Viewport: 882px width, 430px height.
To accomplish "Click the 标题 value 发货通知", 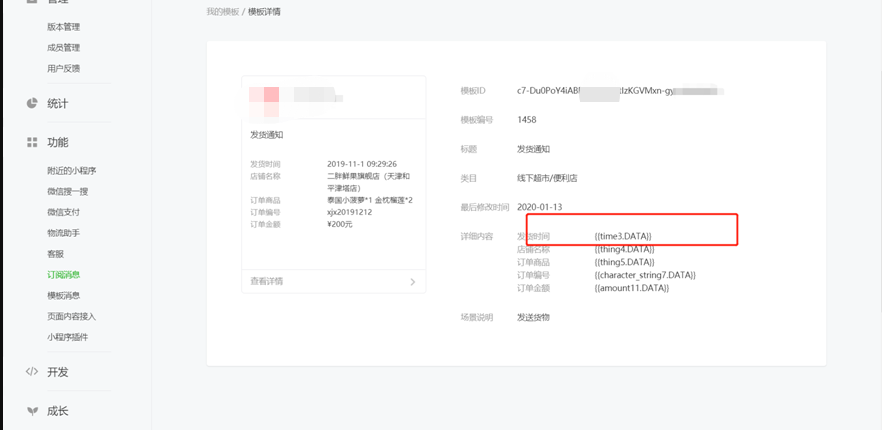I will pos(533,149).
